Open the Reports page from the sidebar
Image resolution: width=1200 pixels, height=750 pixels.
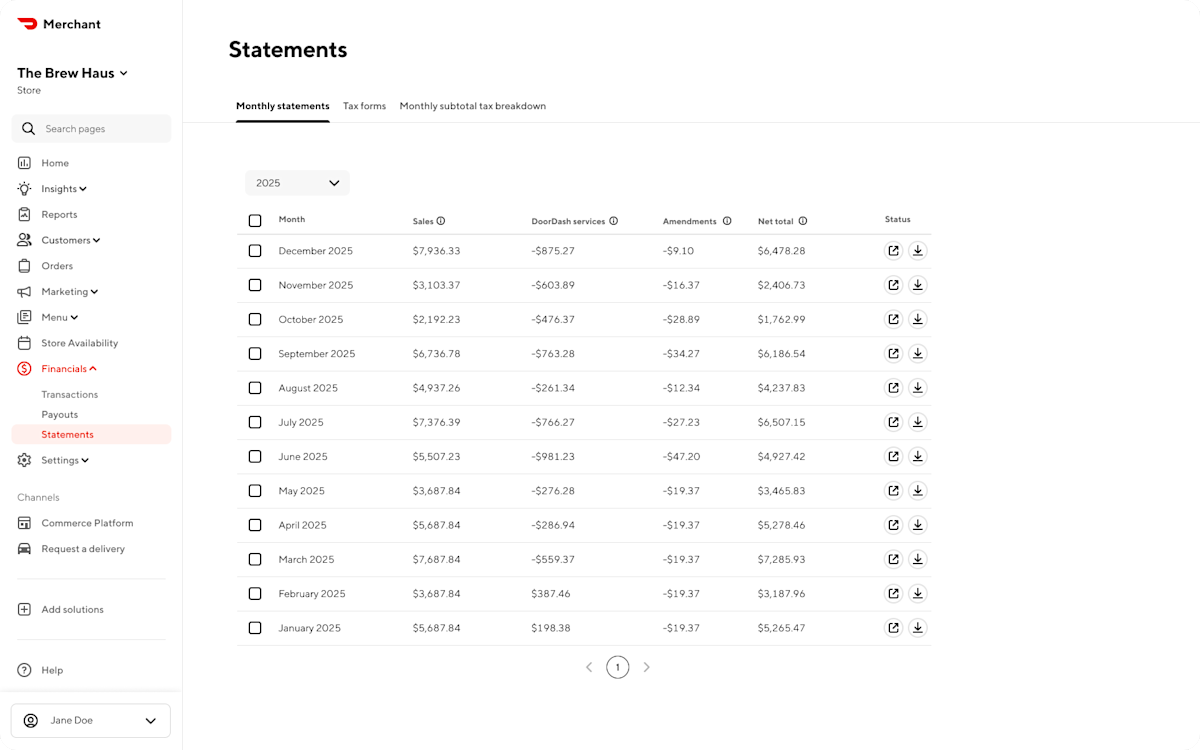[59, 214]
